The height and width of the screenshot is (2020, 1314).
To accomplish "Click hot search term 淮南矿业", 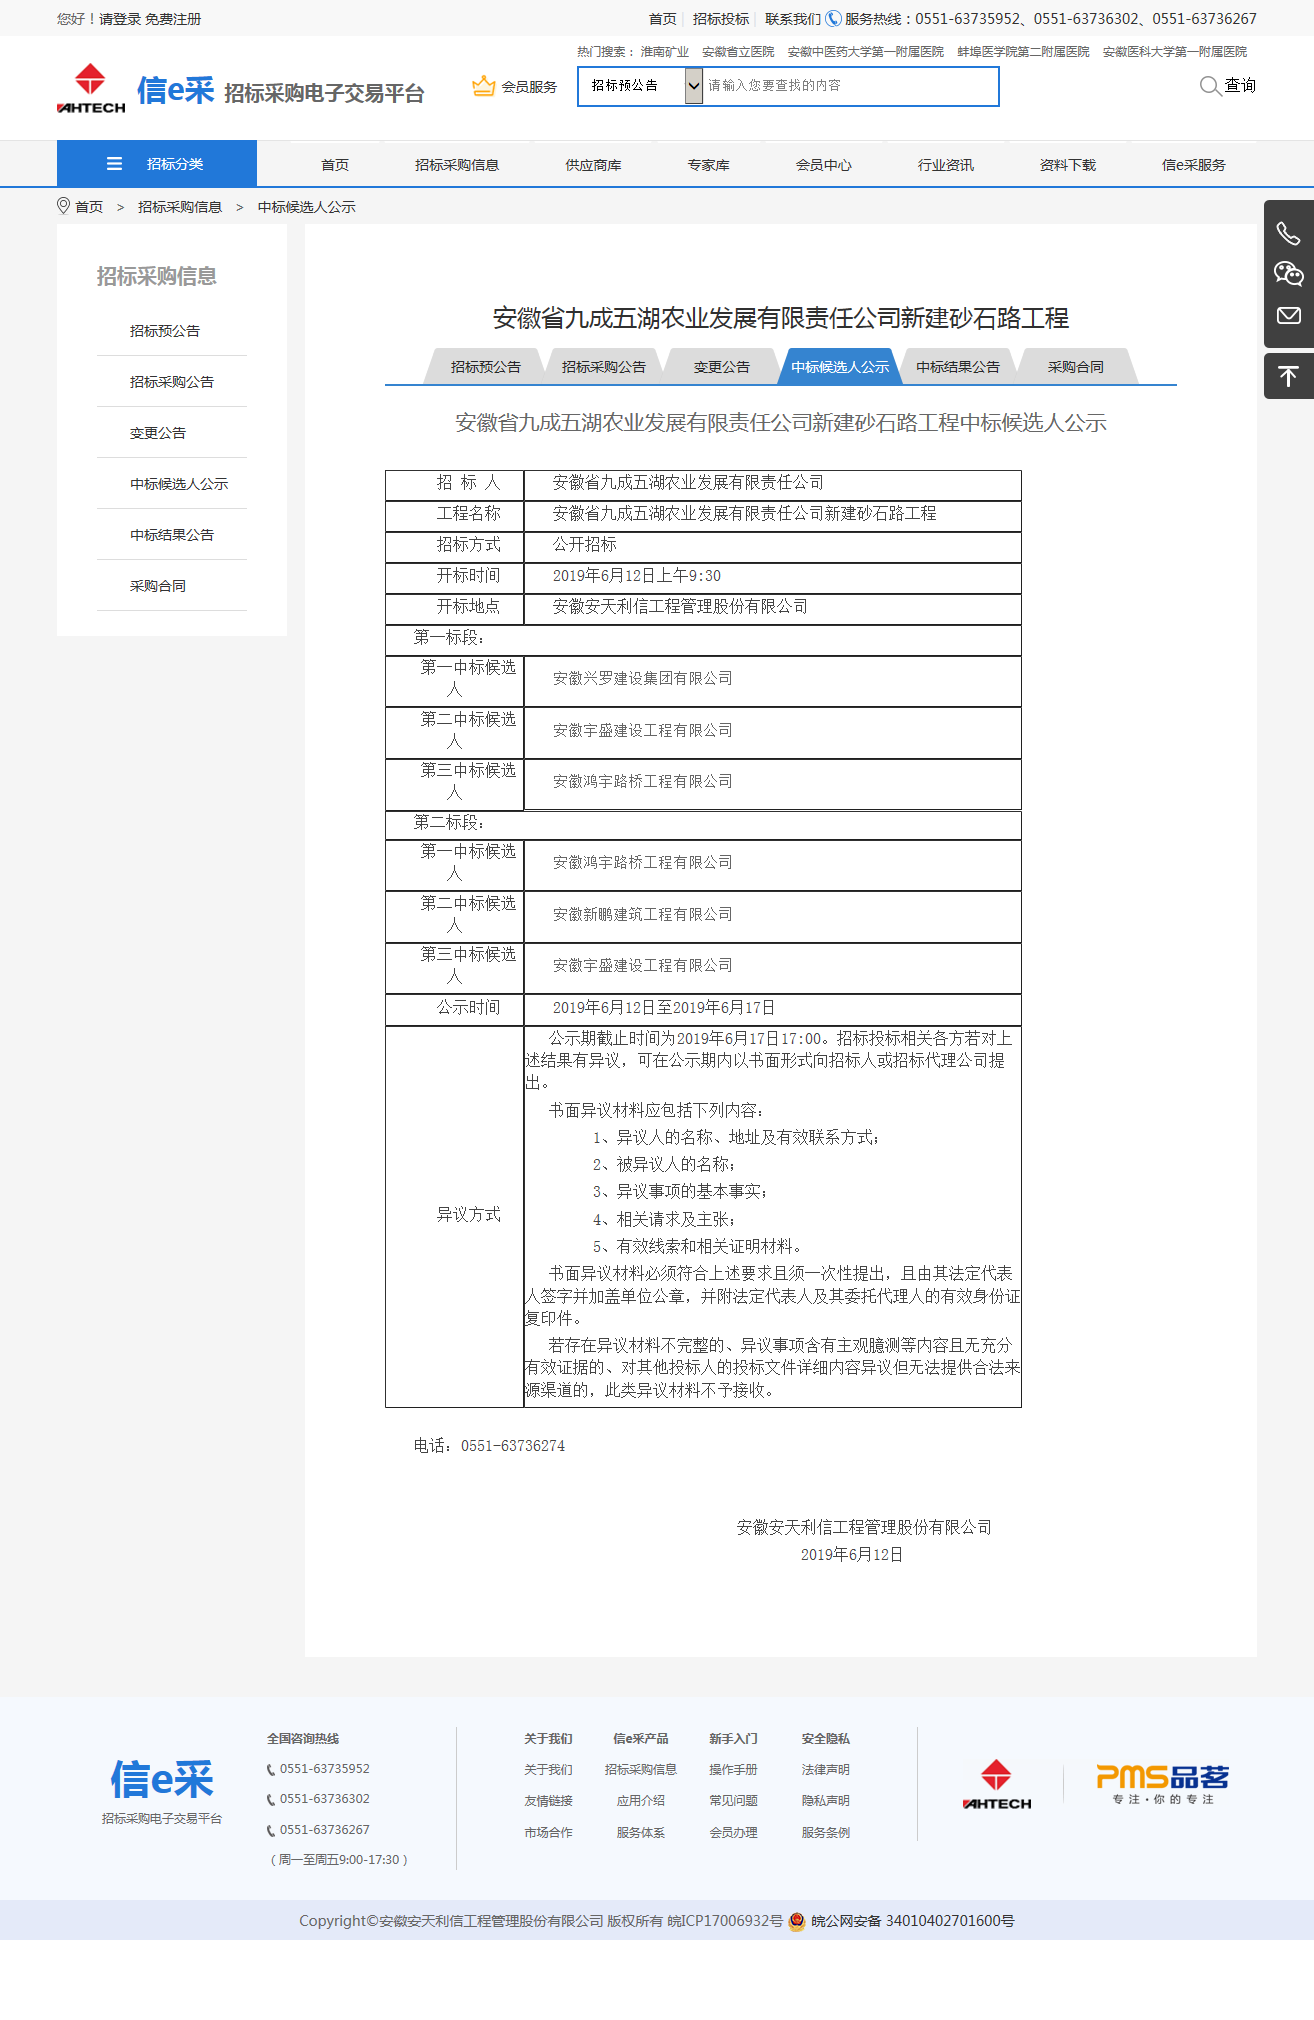I will tap(665, 52).
